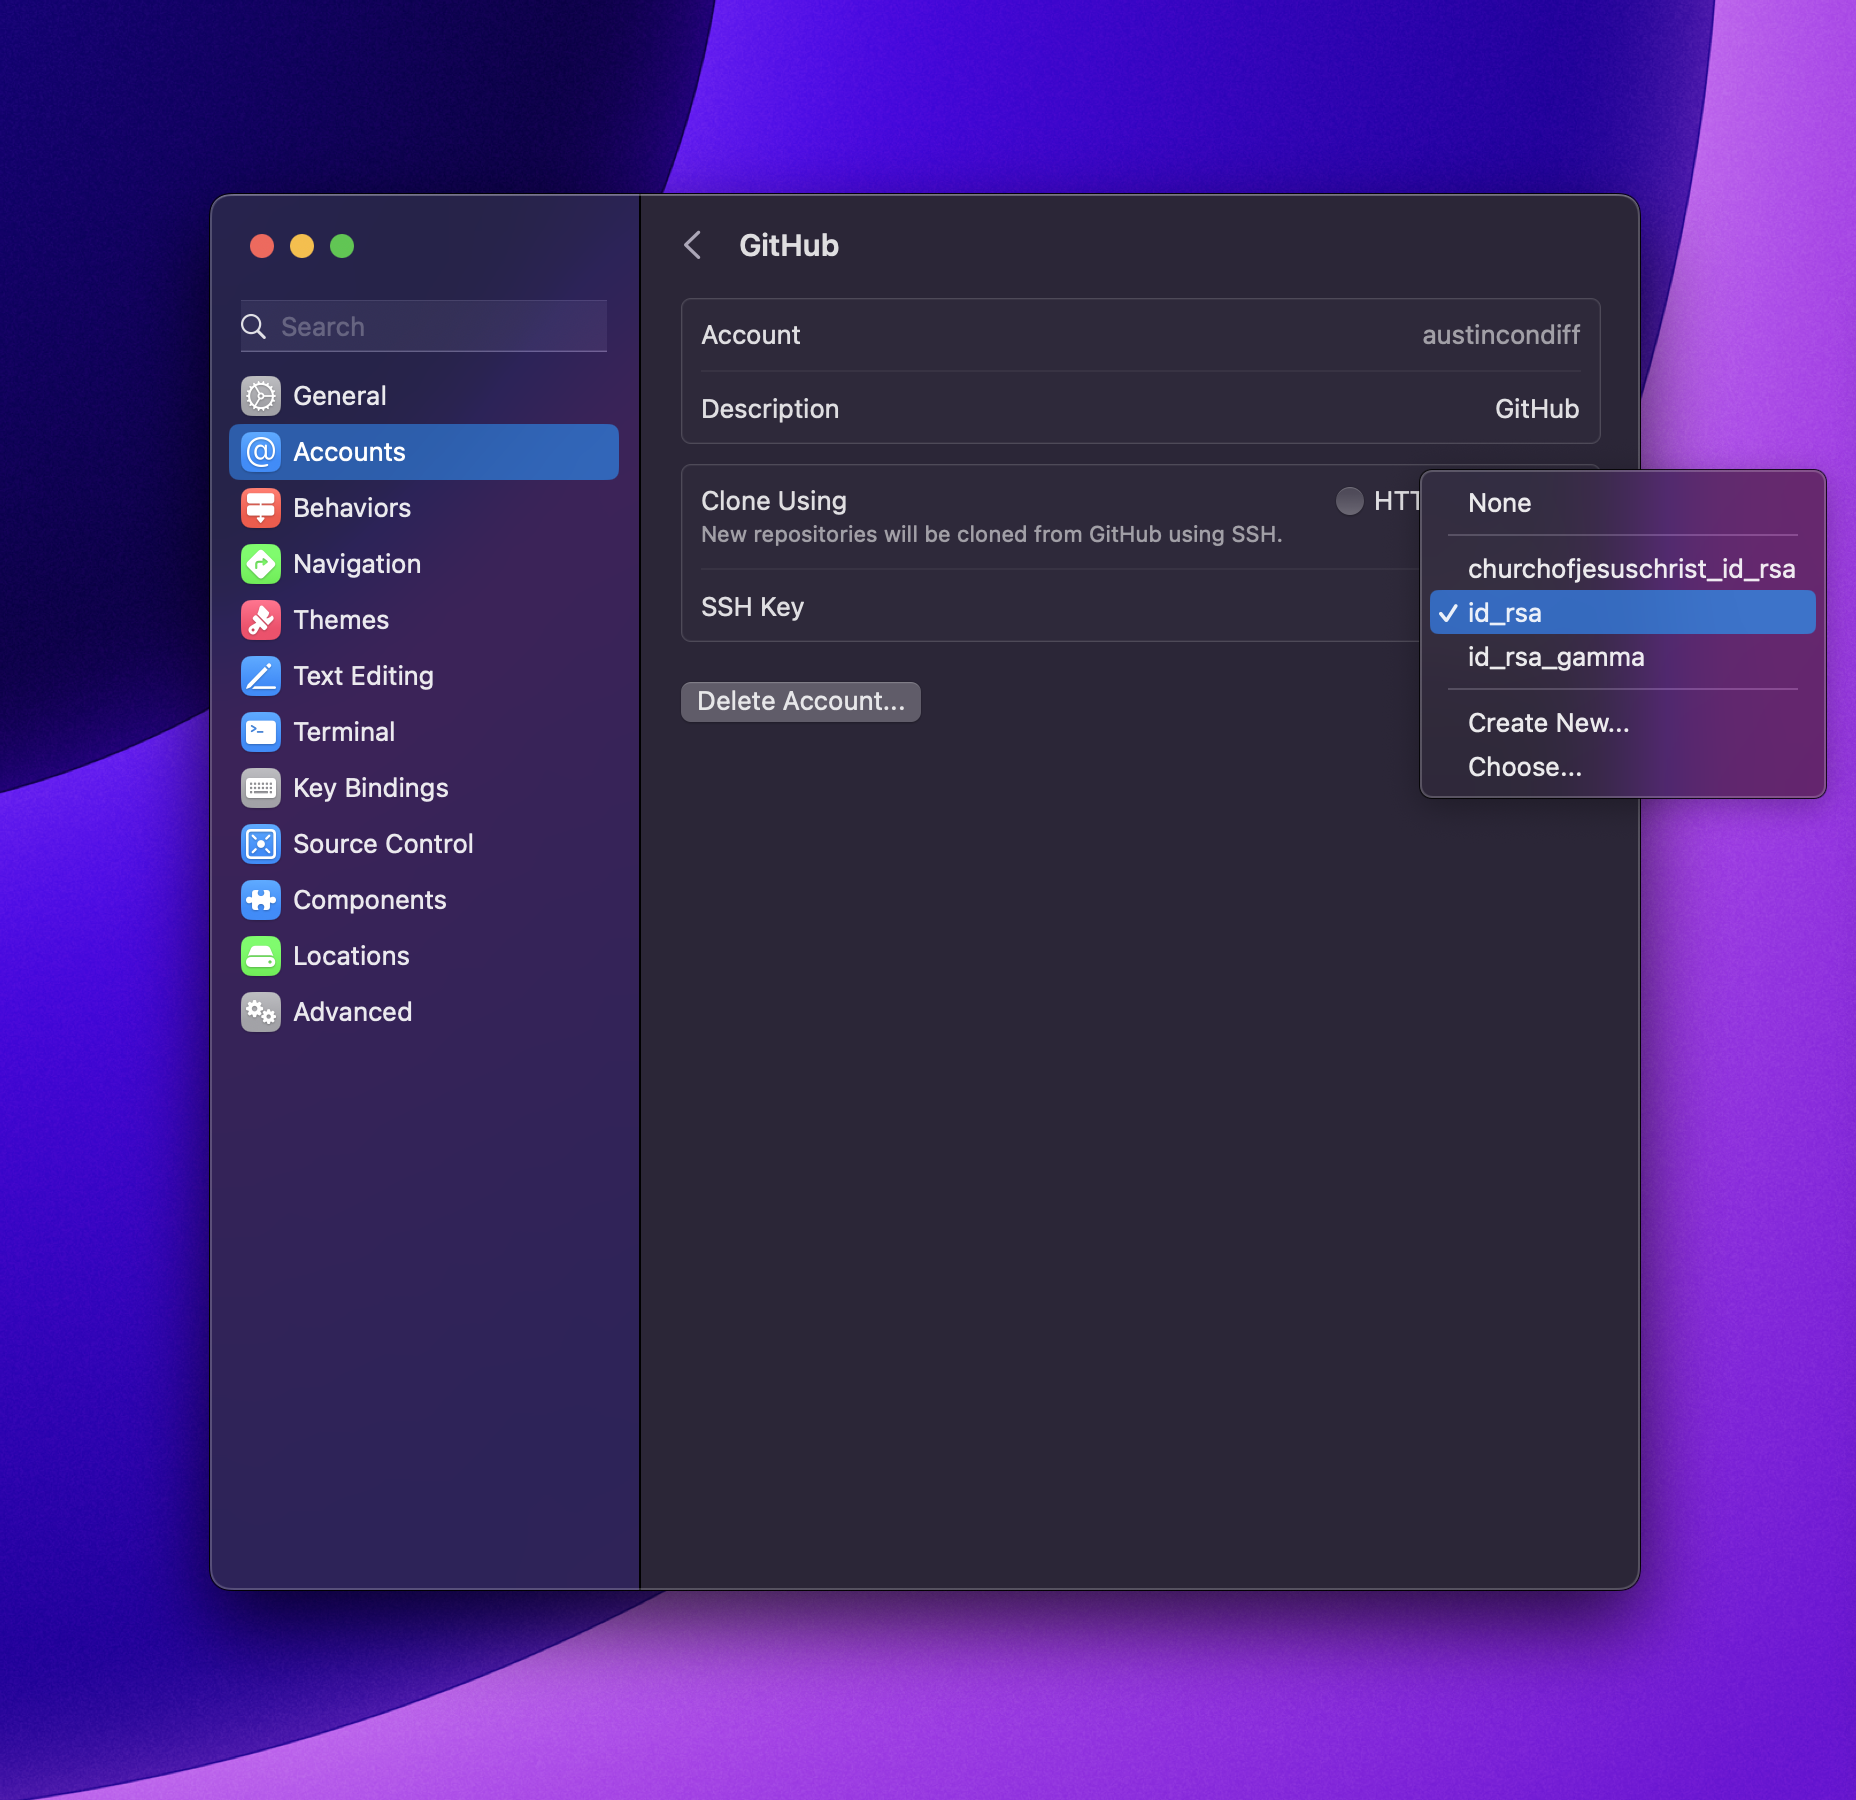This screenshot has height=1800, width=1856.
Task: Pick id_rsa_gamma SSH key
Action: 1622,657
